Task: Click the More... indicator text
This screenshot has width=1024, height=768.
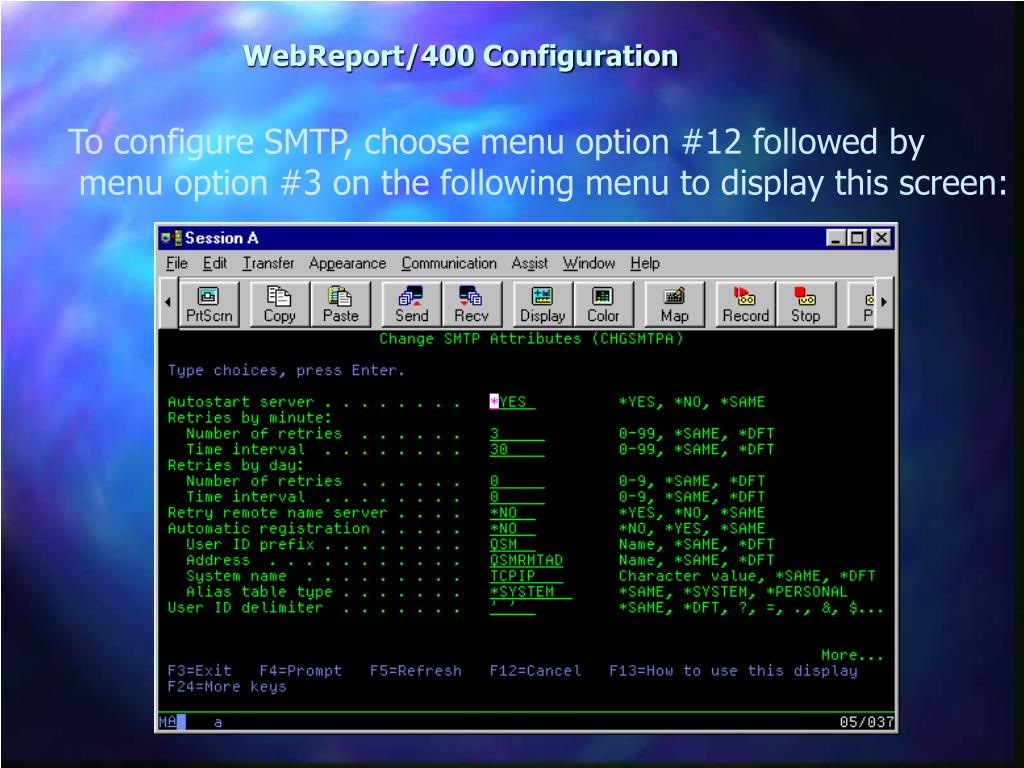Action: coord(852,655)
